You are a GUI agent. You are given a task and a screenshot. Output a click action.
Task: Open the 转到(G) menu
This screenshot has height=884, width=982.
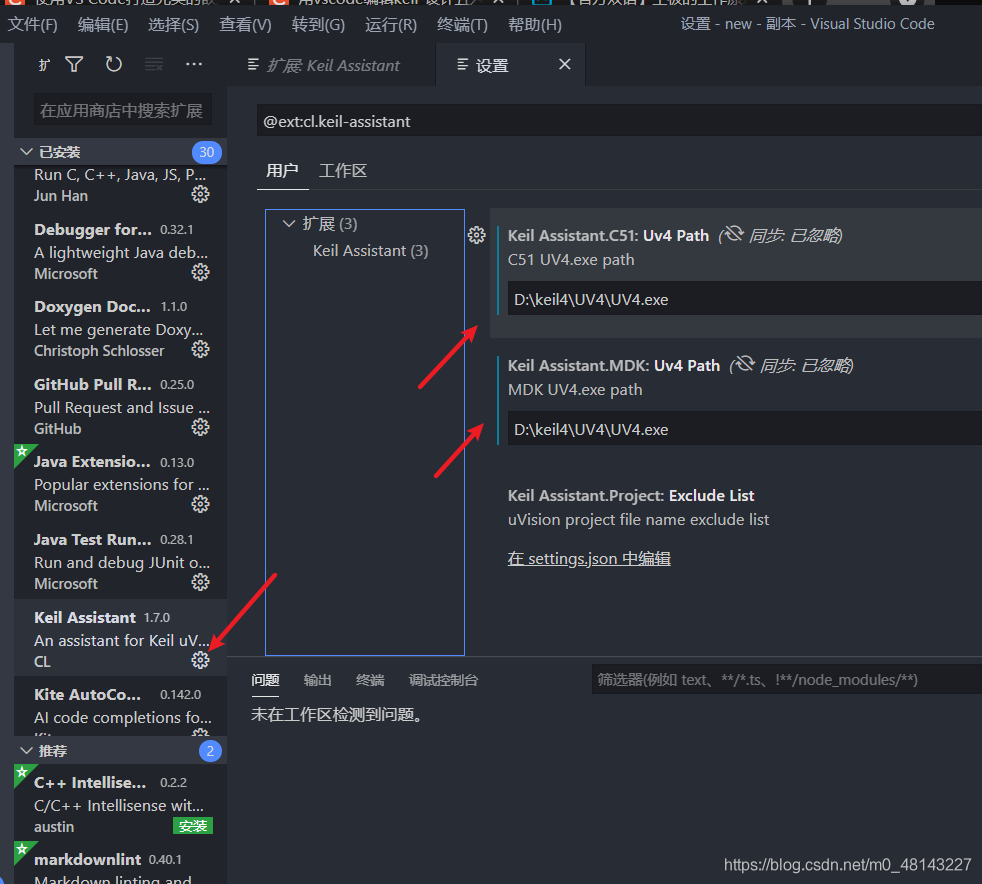[x=318, y=24]
